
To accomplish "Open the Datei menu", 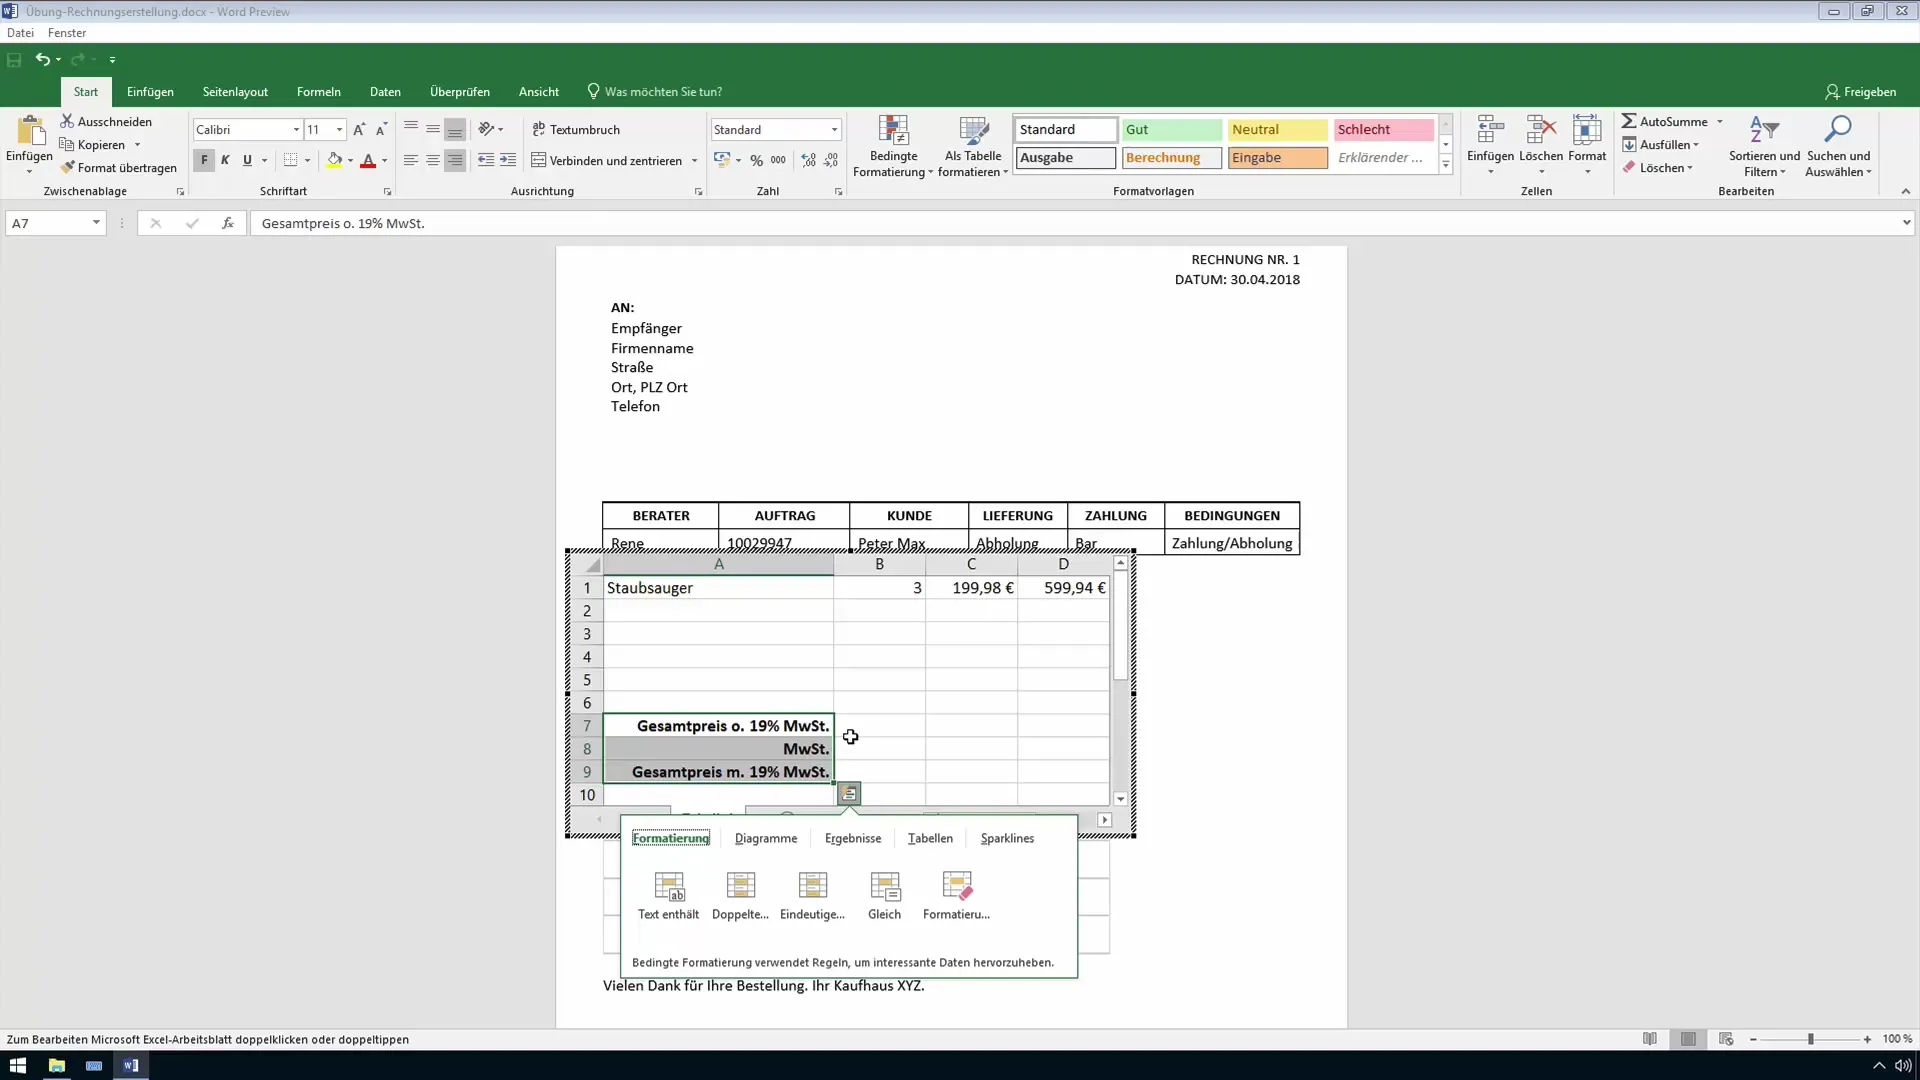I will [x=20, y=33].
